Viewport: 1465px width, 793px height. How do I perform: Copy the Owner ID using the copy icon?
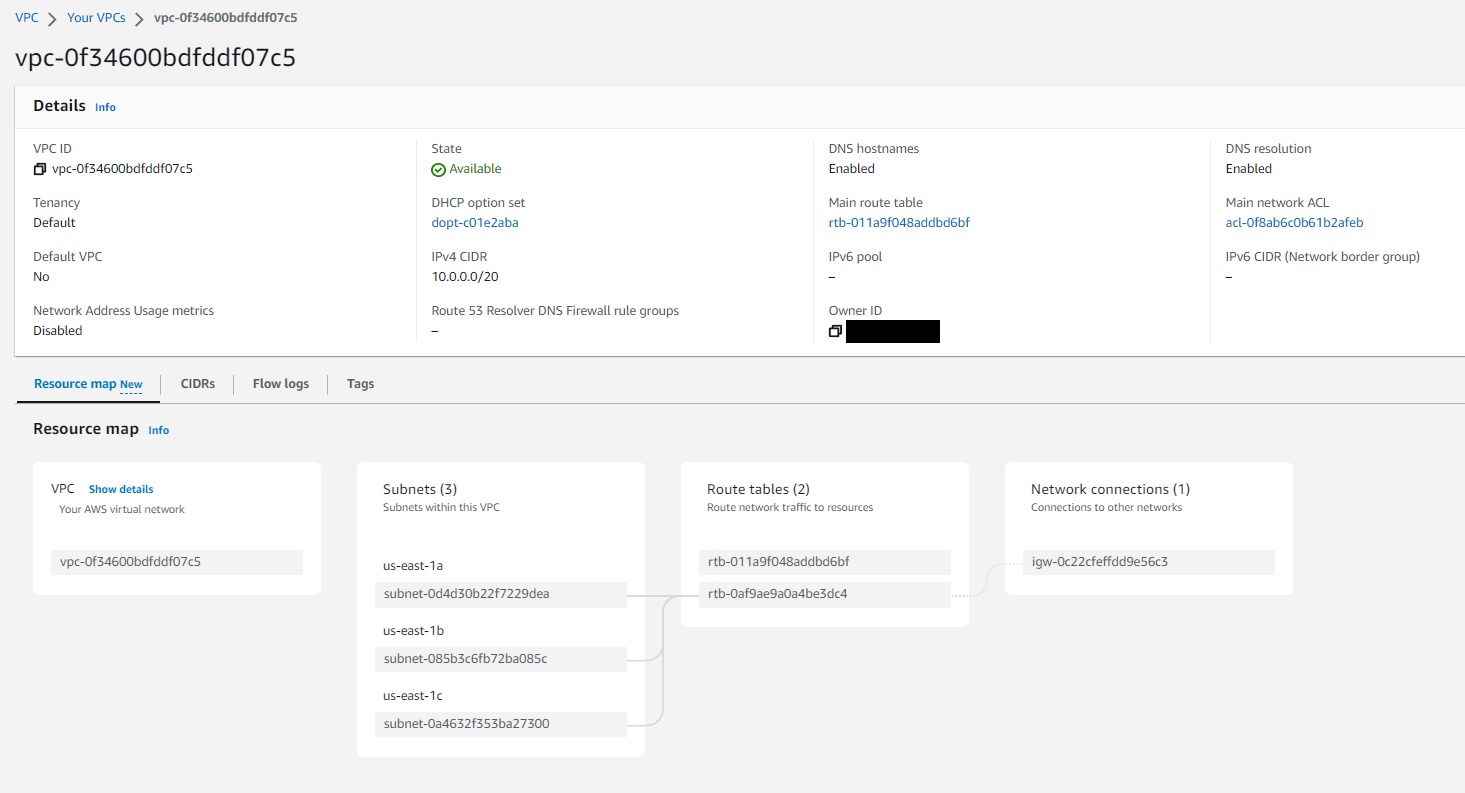[836, 331]
